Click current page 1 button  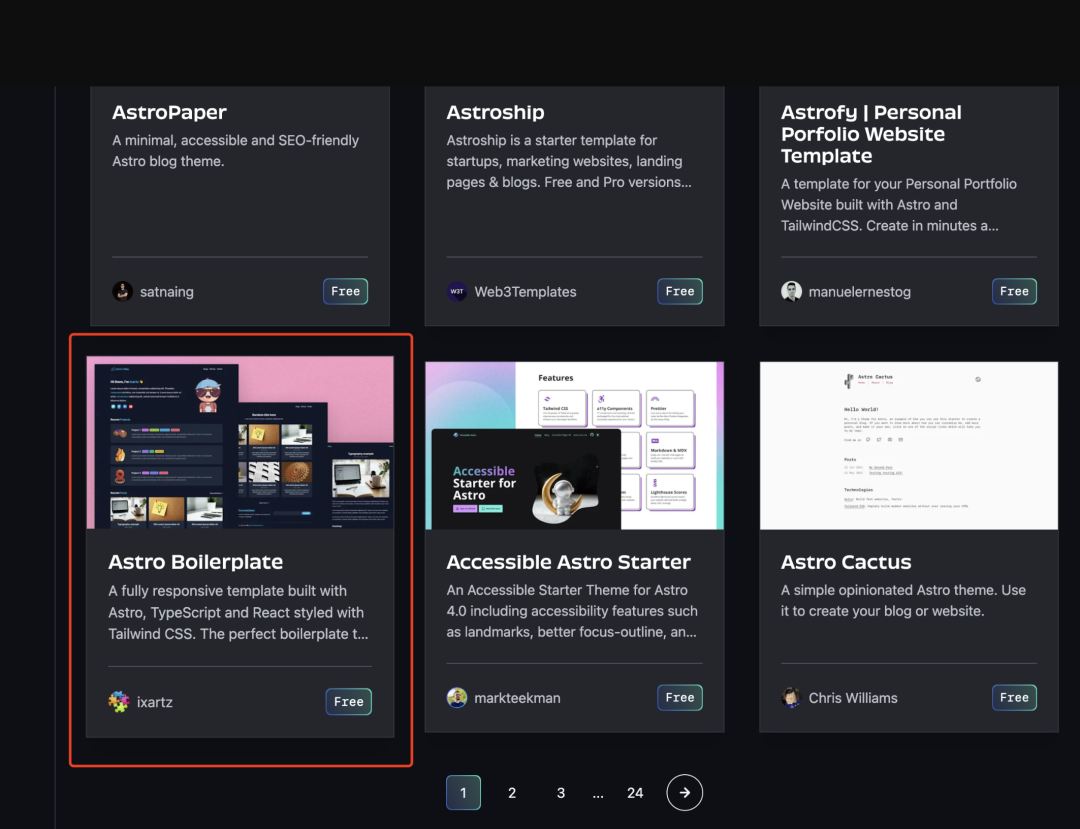point(463,793)
